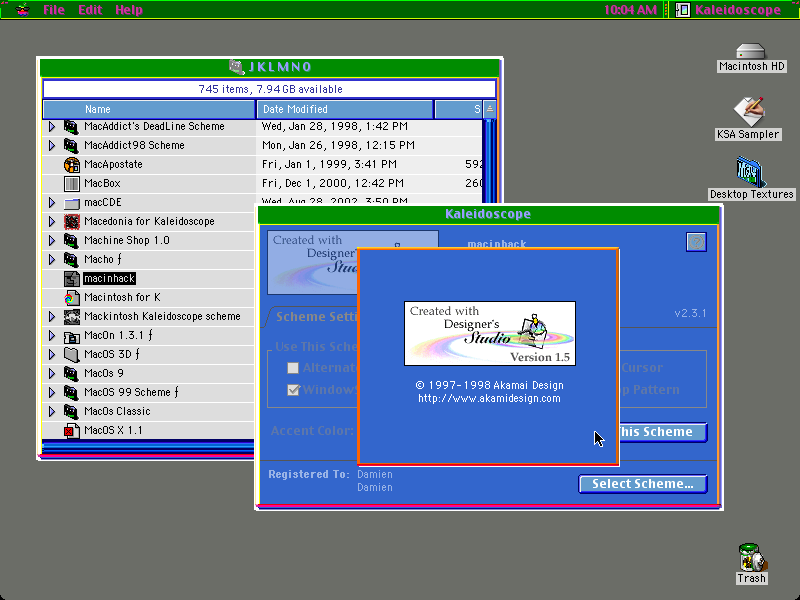Expand the macCDE folder
This screenshot has width=800, height=600.
coord(52,203)
